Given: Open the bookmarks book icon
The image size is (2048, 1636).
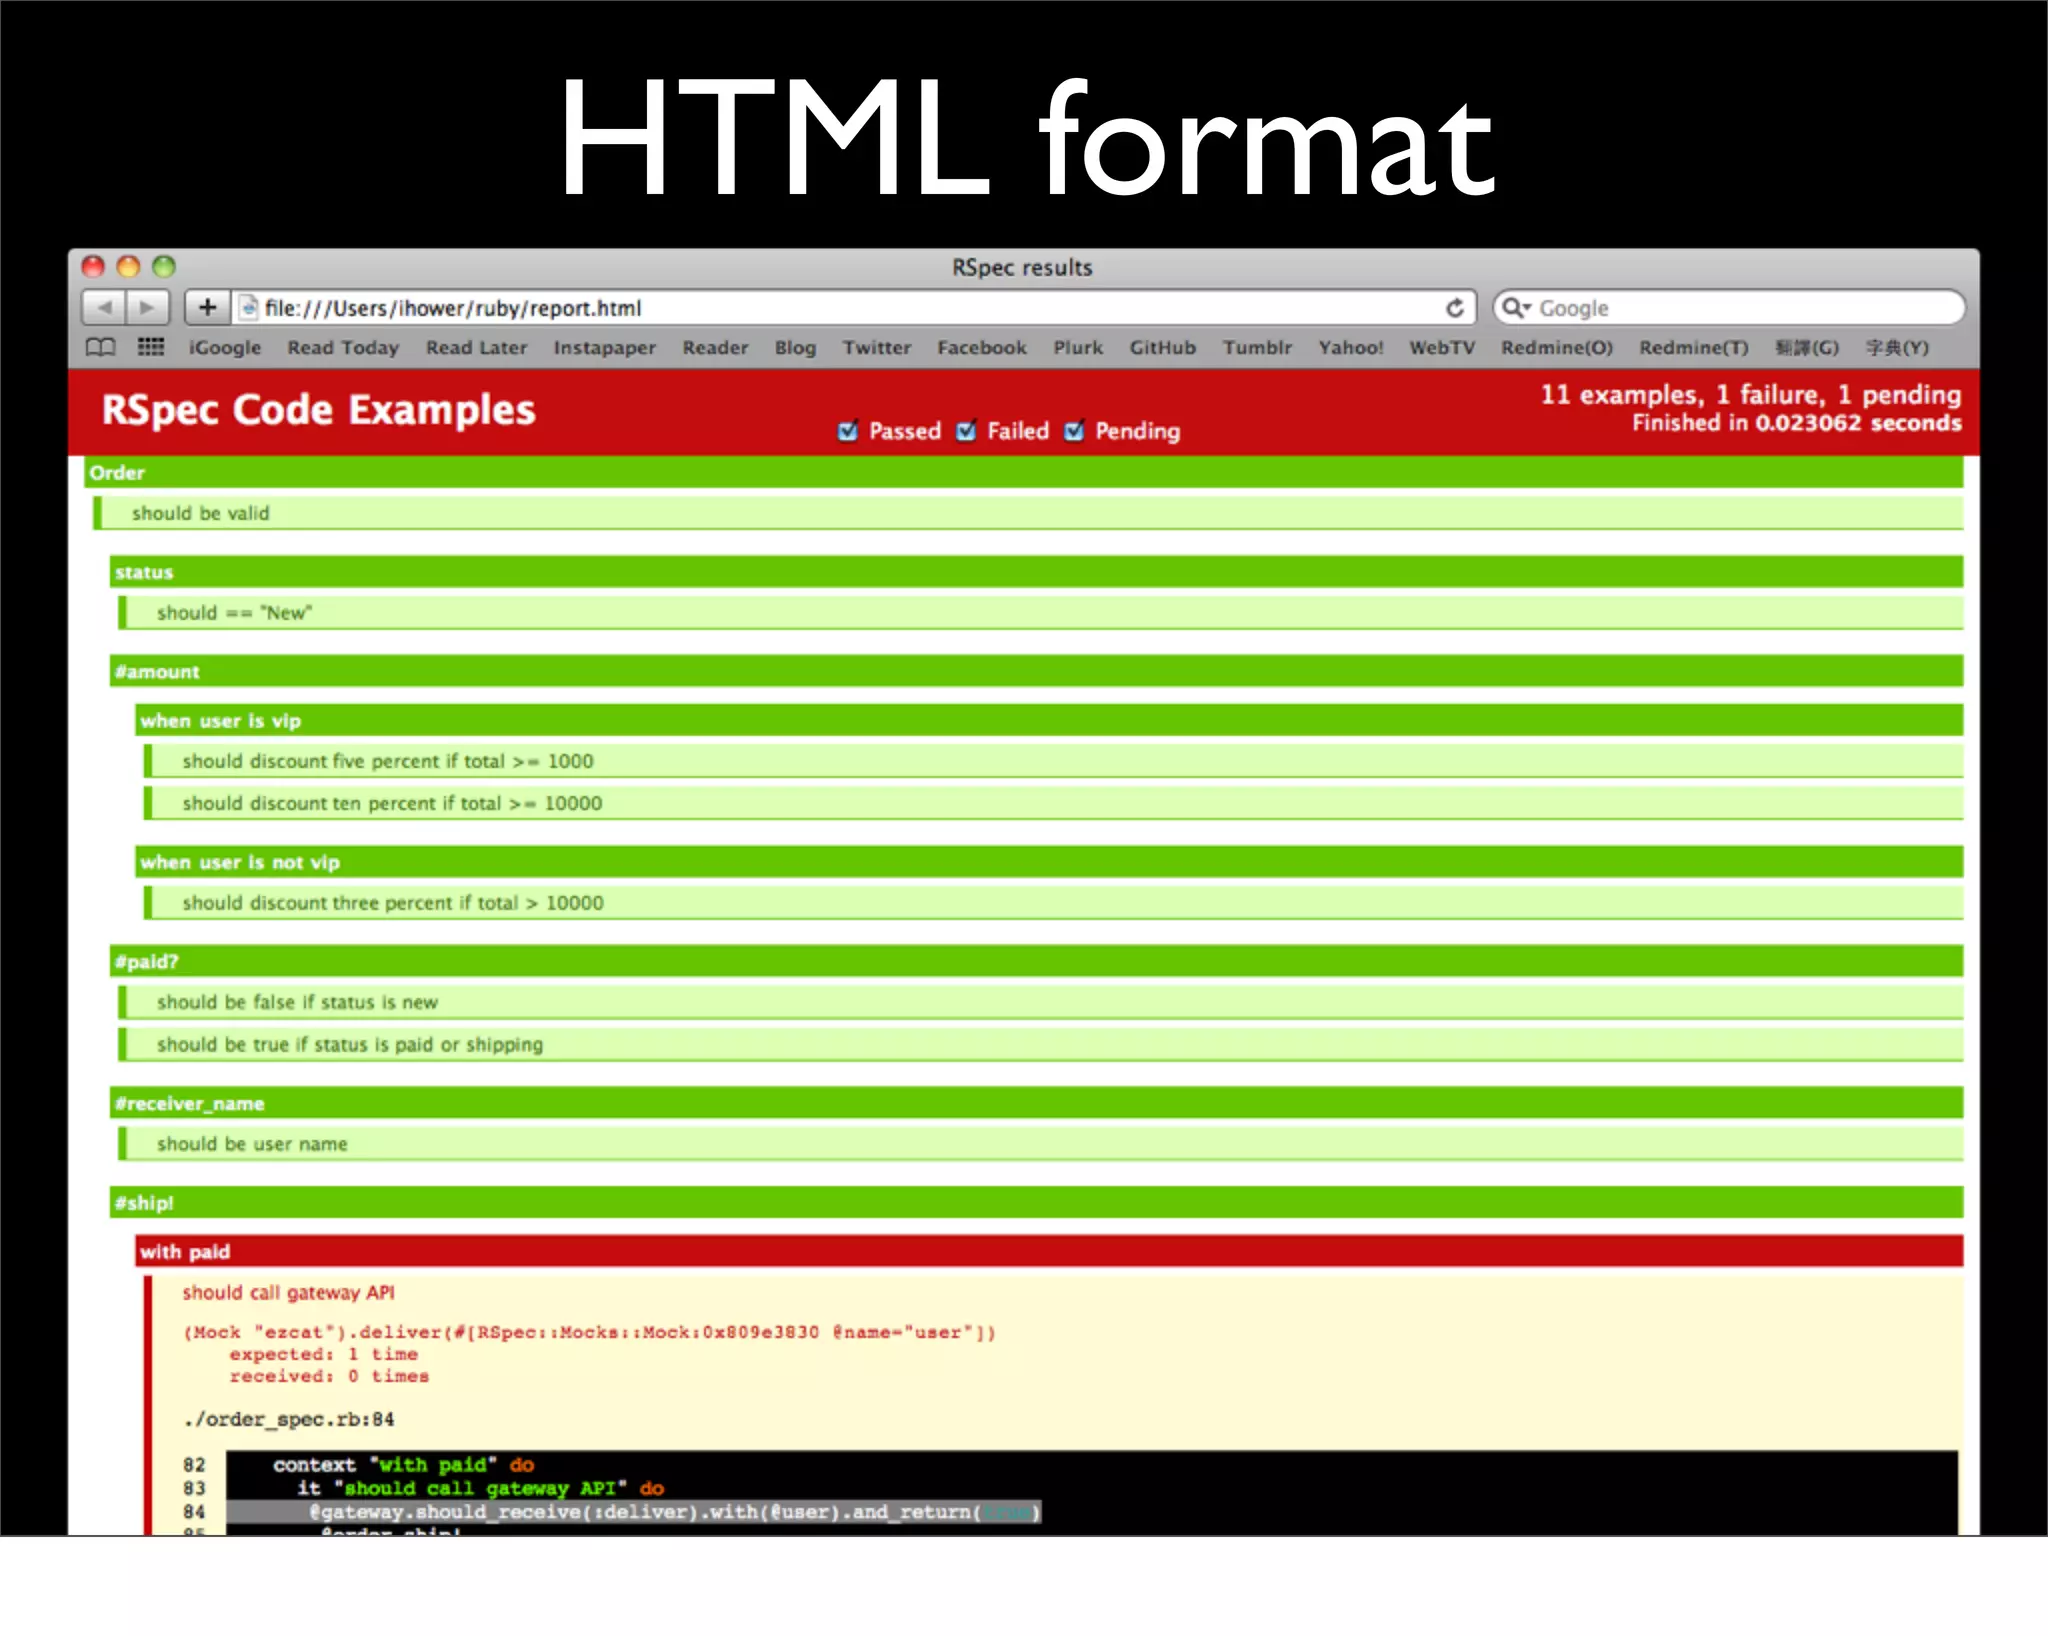Looking at the screenshot, I should click(100, 347).
